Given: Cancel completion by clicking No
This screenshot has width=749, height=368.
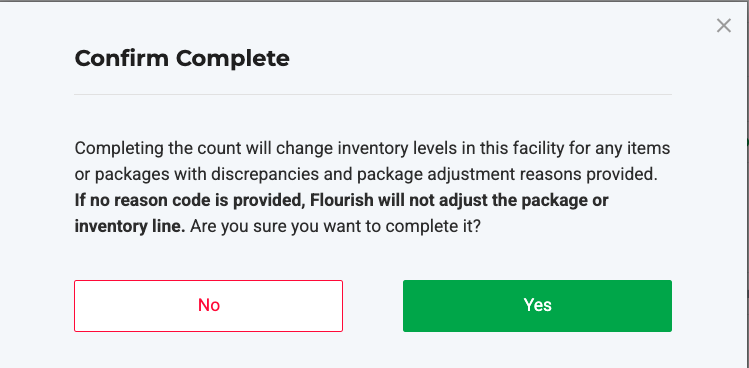Looking at the screenshot, I should [x=208, y=306].
